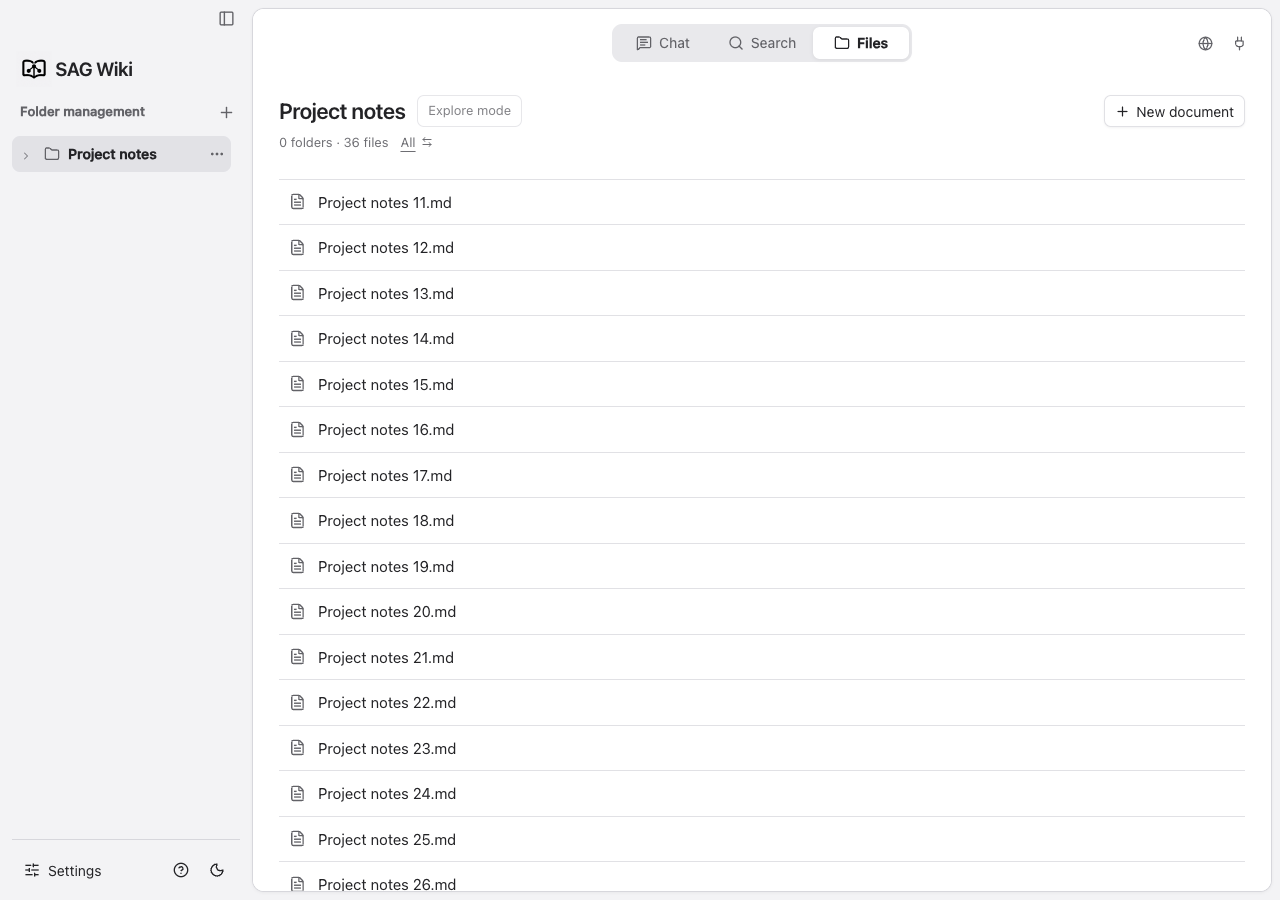Switch to the Chat tab
Screen dimensions: 1280x900
point(663,43)
